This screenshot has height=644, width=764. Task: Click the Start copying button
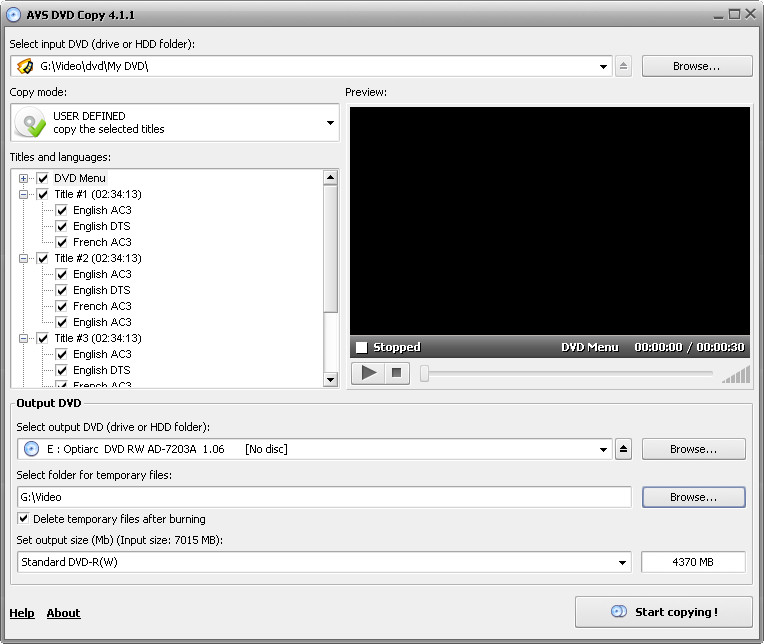664,612
